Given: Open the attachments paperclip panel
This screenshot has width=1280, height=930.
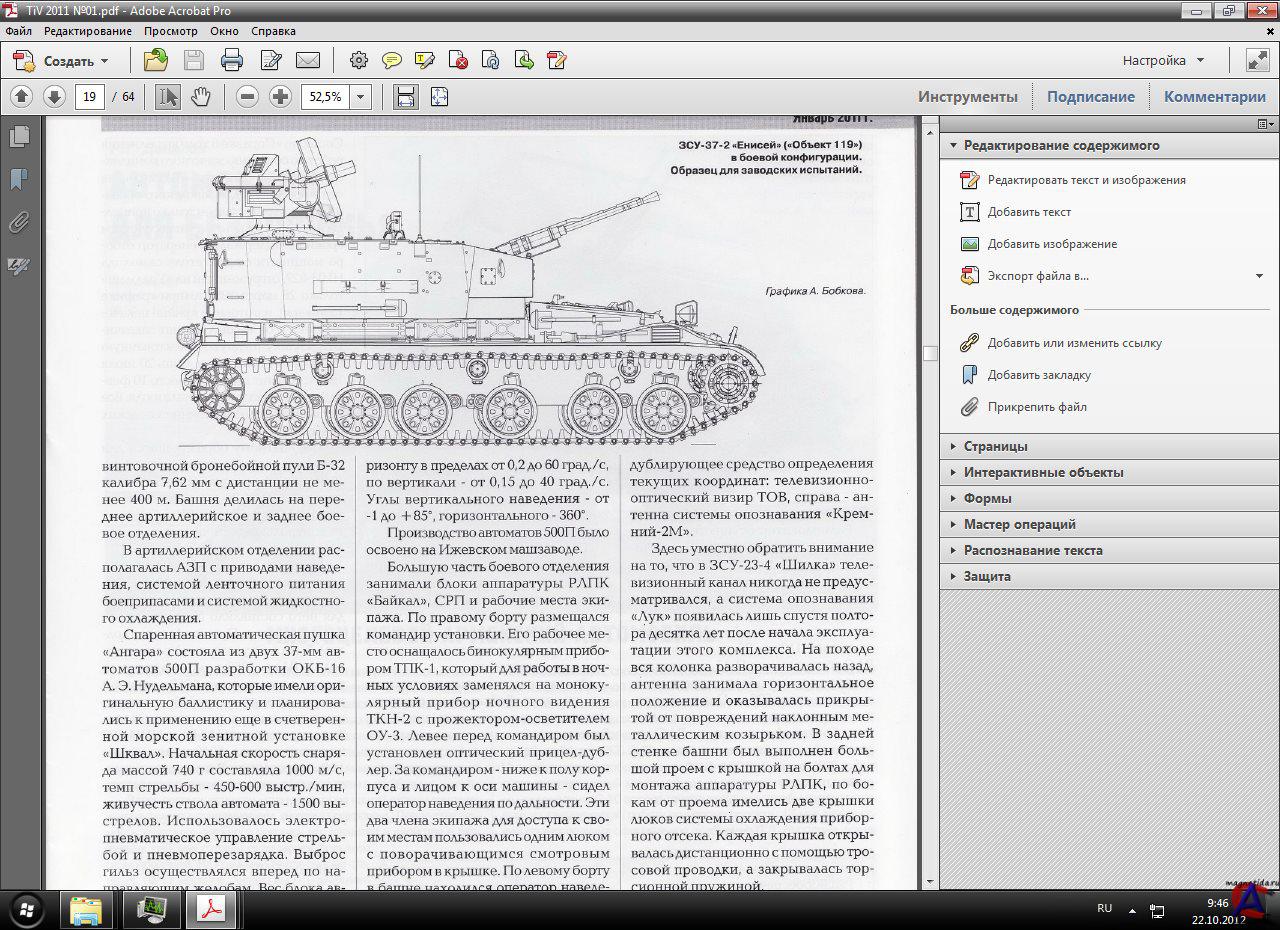Looking at the screenshot, I should pos(18,222).
